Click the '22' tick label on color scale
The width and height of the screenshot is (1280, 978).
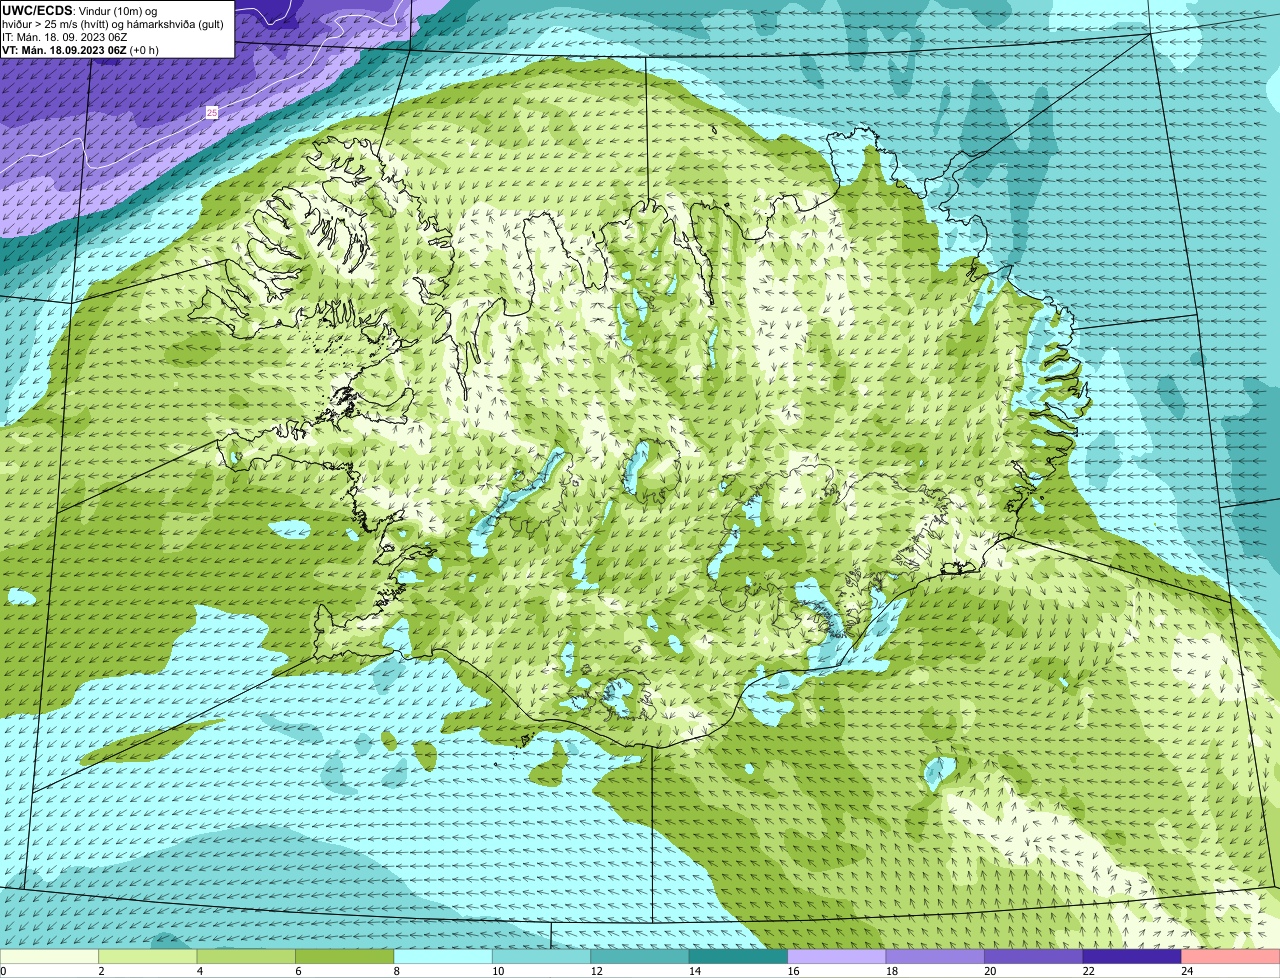click(1088, 971)
